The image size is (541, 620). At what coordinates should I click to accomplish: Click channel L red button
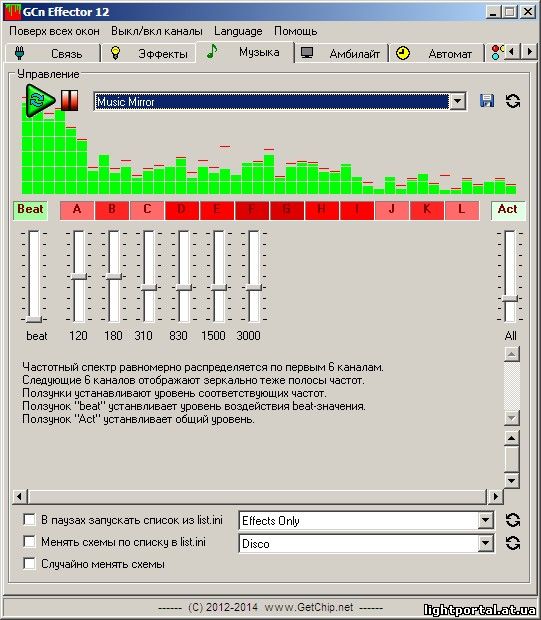[x=462, y=210]
